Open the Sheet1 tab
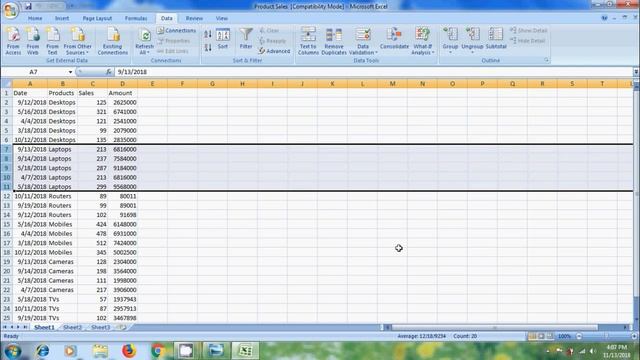 point(44,327)
